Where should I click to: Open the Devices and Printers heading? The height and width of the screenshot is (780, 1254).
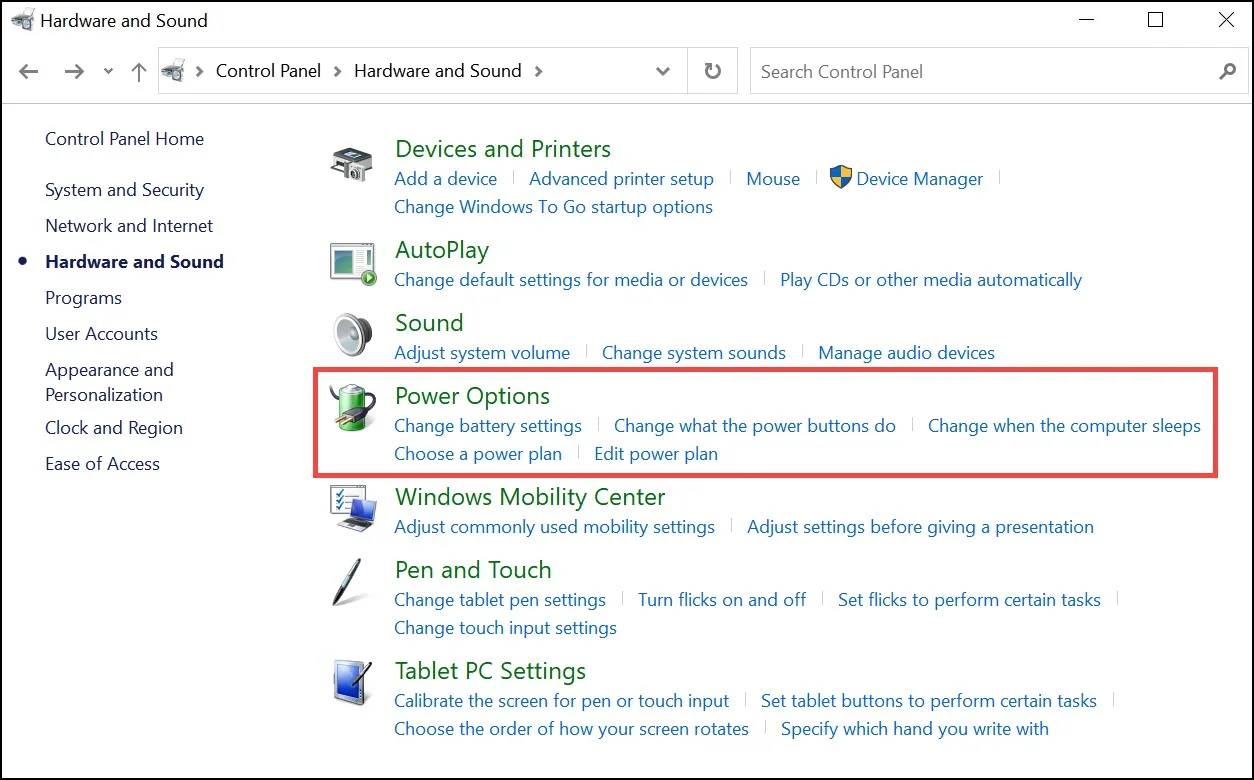pos(503,149)
